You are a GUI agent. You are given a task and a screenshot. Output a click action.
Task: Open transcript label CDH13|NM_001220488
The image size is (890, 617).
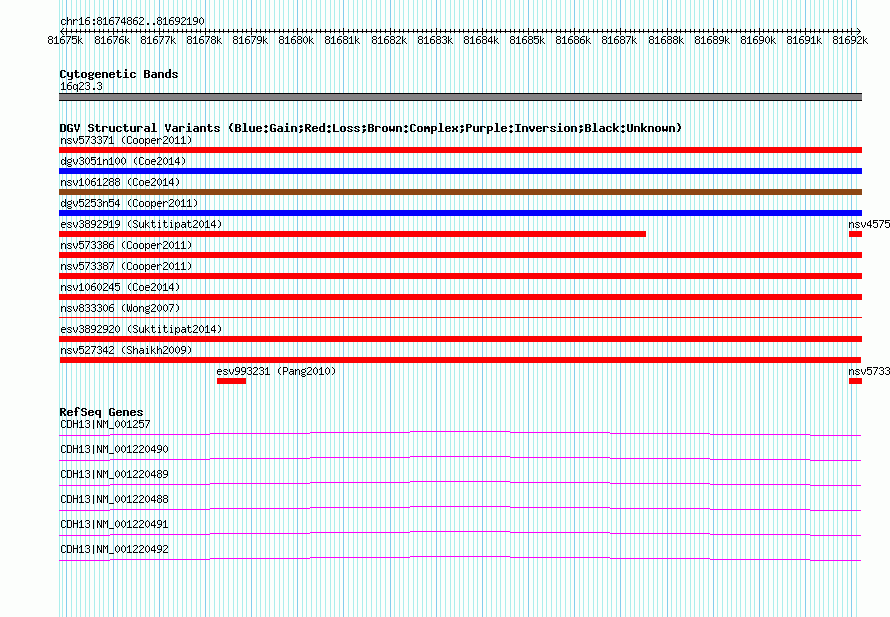coord(114,499)
